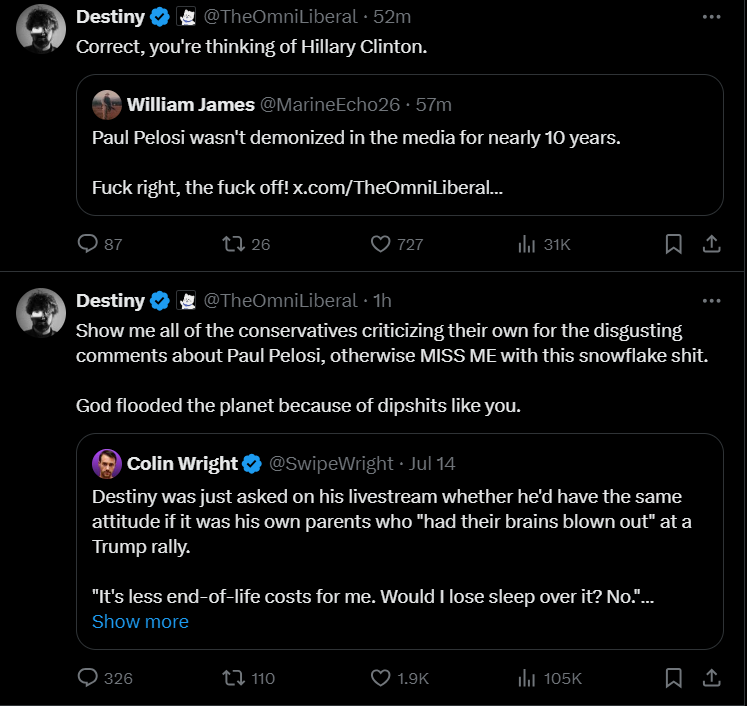Expand Colin Wright's quoted tweet with Show more
The image size is (747, 706).
pos(140,621)
